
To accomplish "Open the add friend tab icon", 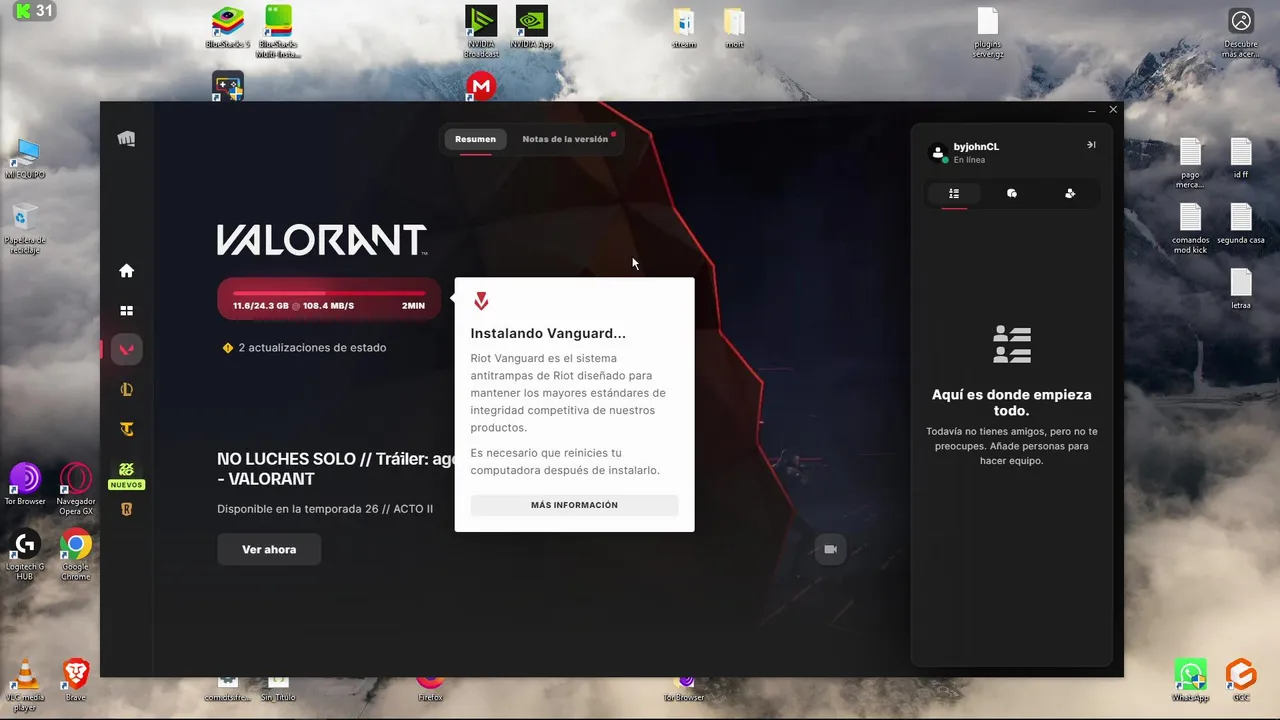I will click(1070, 193).
